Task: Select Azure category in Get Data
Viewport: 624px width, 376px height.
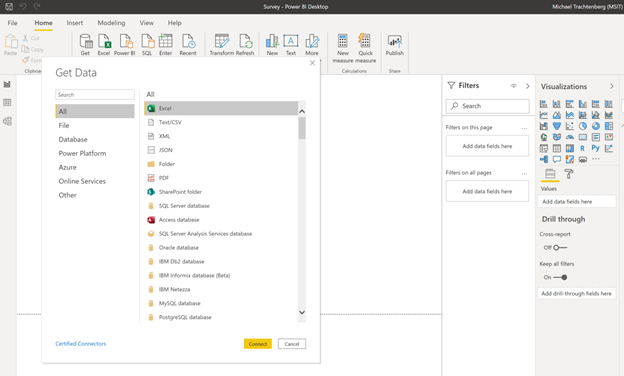Action: (95, 167)
